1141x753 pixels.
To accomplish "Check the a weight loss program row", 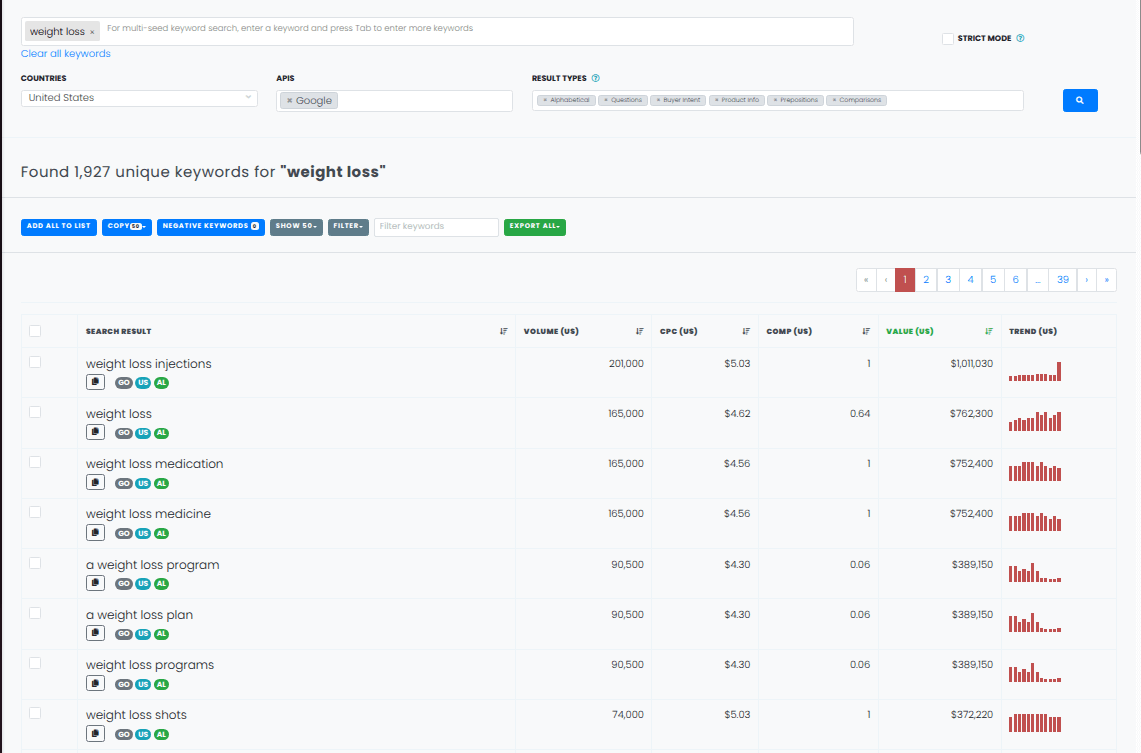I will point(35,563).
